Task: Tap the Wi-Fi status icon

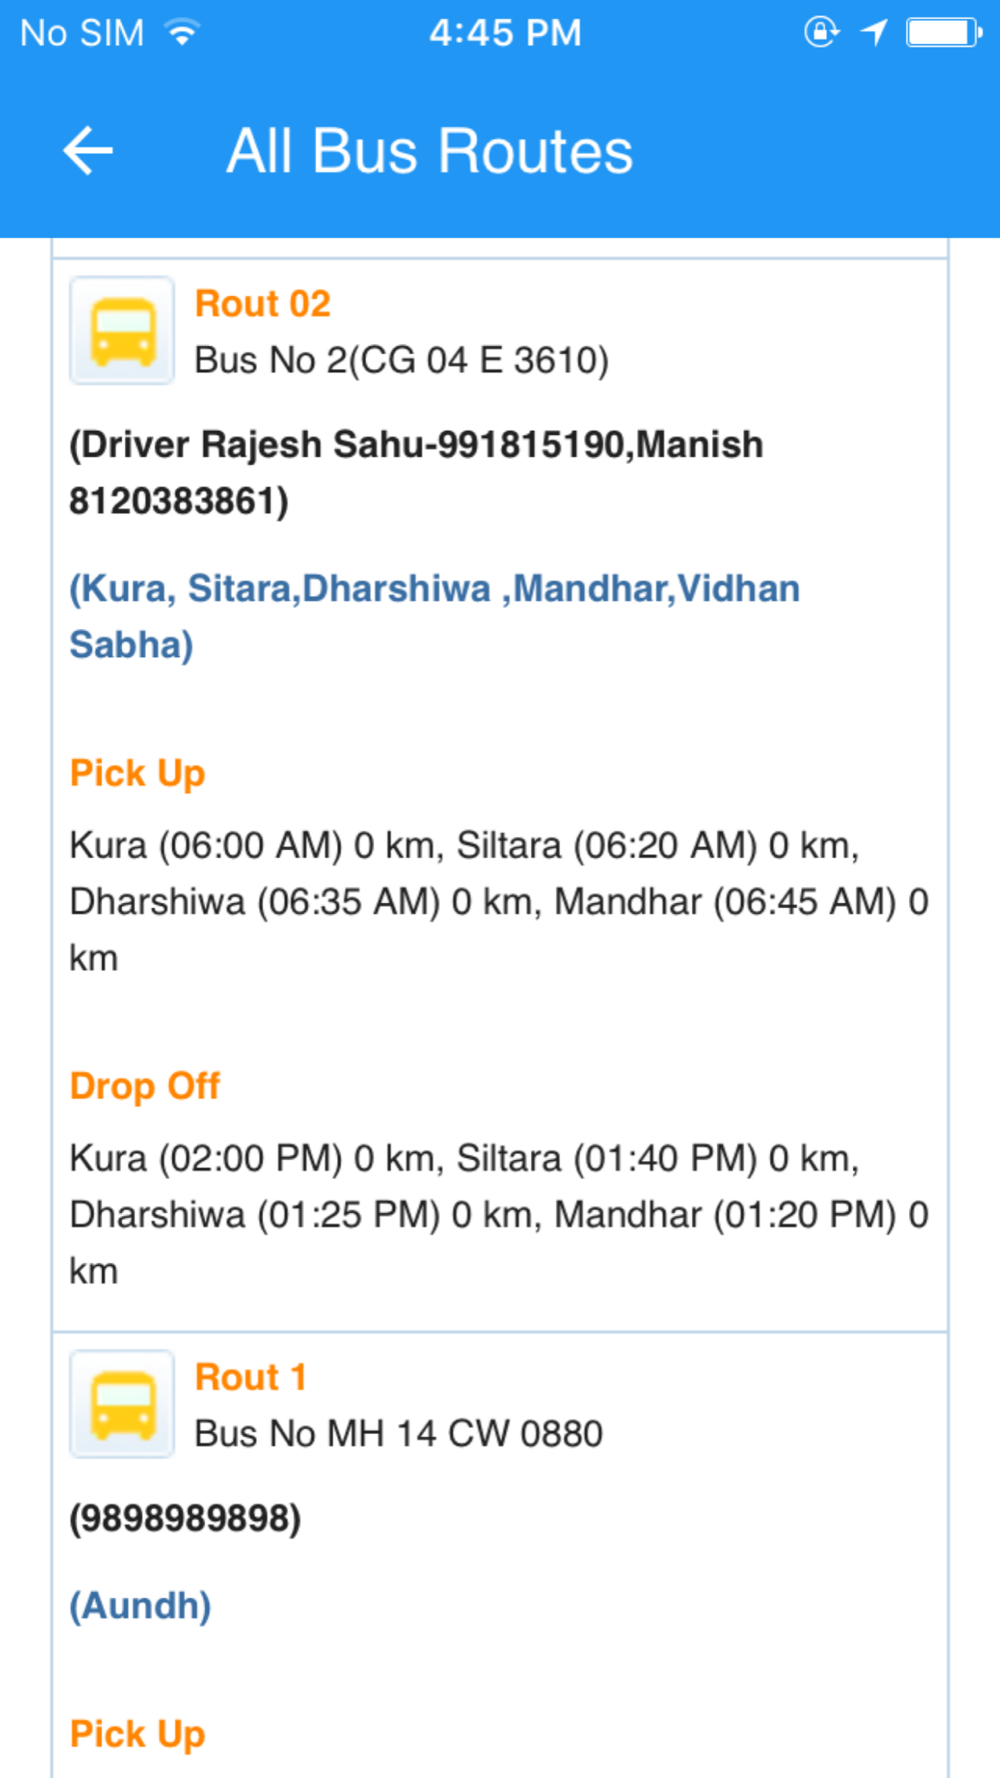Action: tap(182, 33)
